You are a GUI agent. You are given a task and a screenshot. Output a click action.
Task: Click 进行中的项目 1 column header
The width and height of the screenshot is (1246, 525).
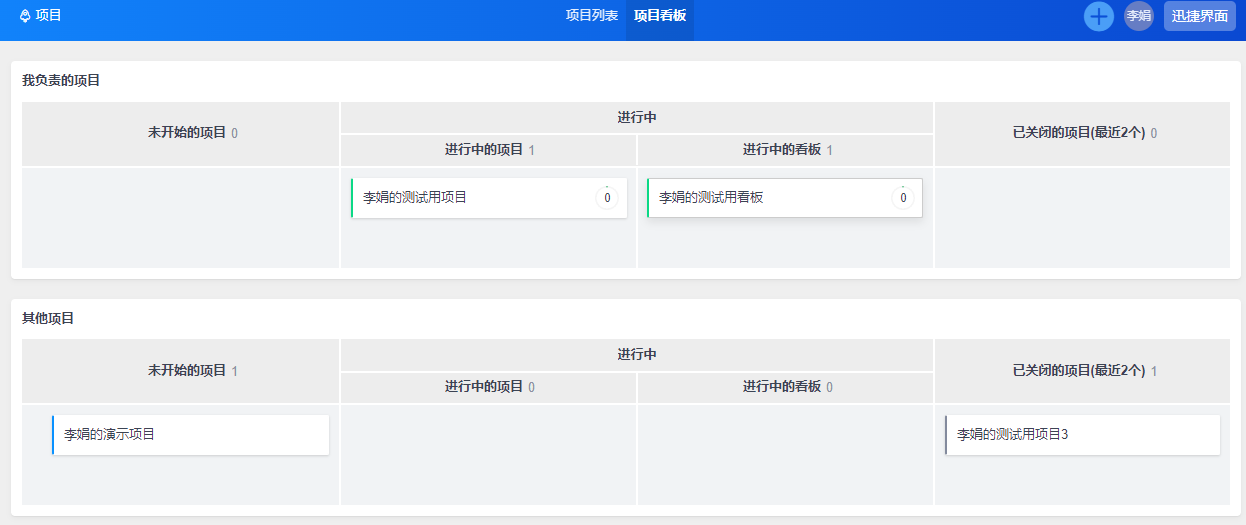(489, 150)
